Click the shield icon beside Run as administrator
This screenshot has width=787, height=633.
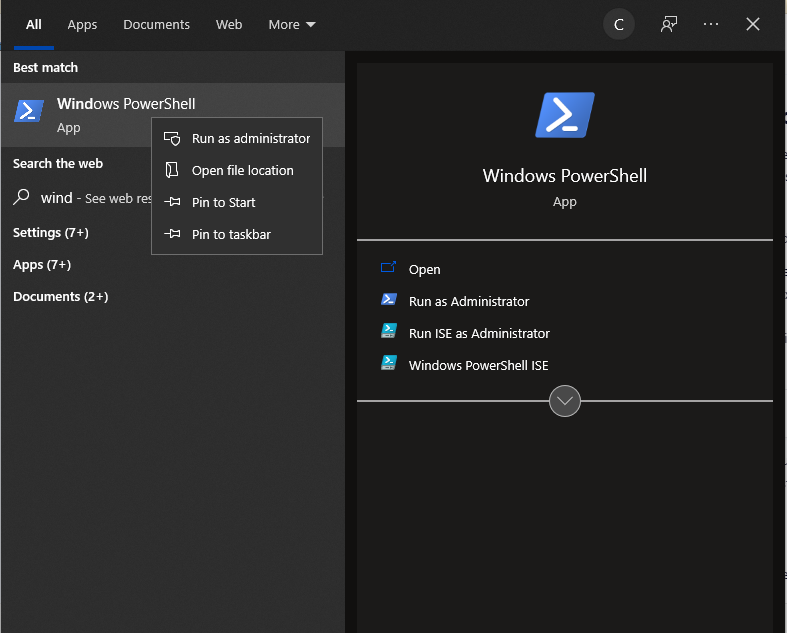(172, 139)
